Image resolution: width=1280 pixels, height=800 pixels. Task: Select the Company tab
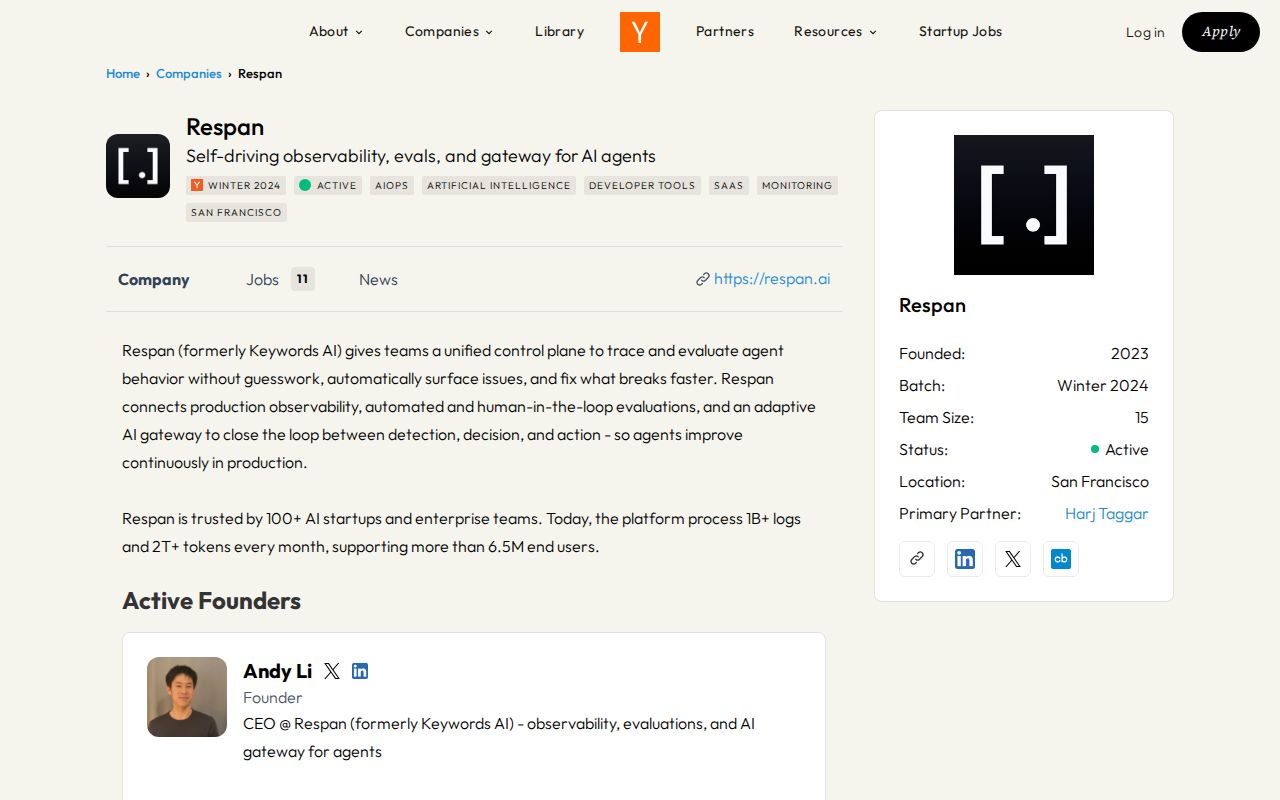154,280
